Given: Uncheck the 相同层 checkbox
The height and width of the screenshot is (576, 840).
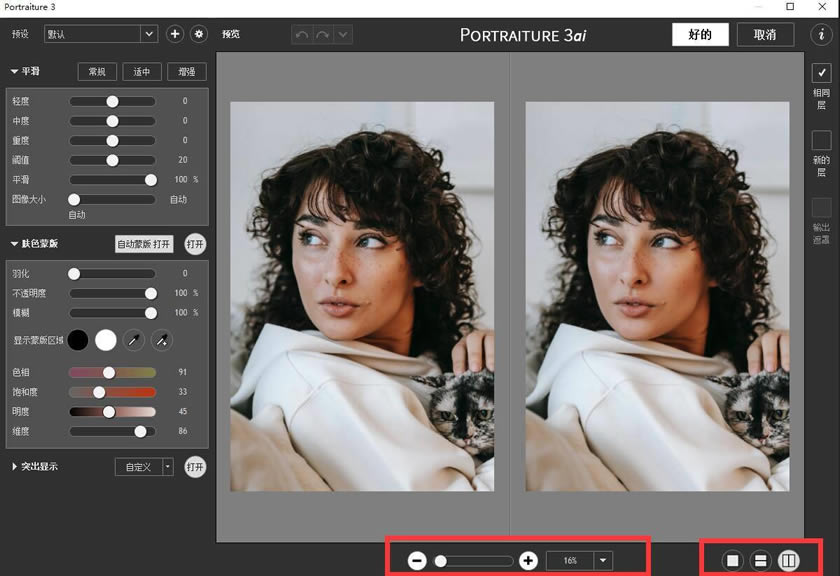Looking at the screenshot, I should (x=821, y=72).
